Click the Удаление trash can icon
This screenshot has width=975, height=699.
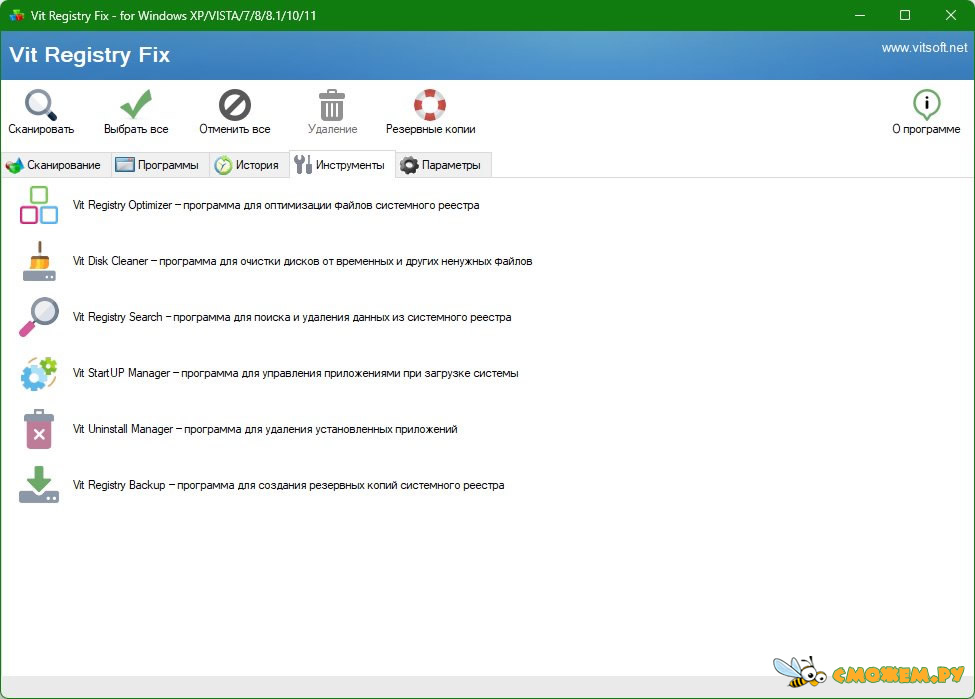click(x=331, y=104)
